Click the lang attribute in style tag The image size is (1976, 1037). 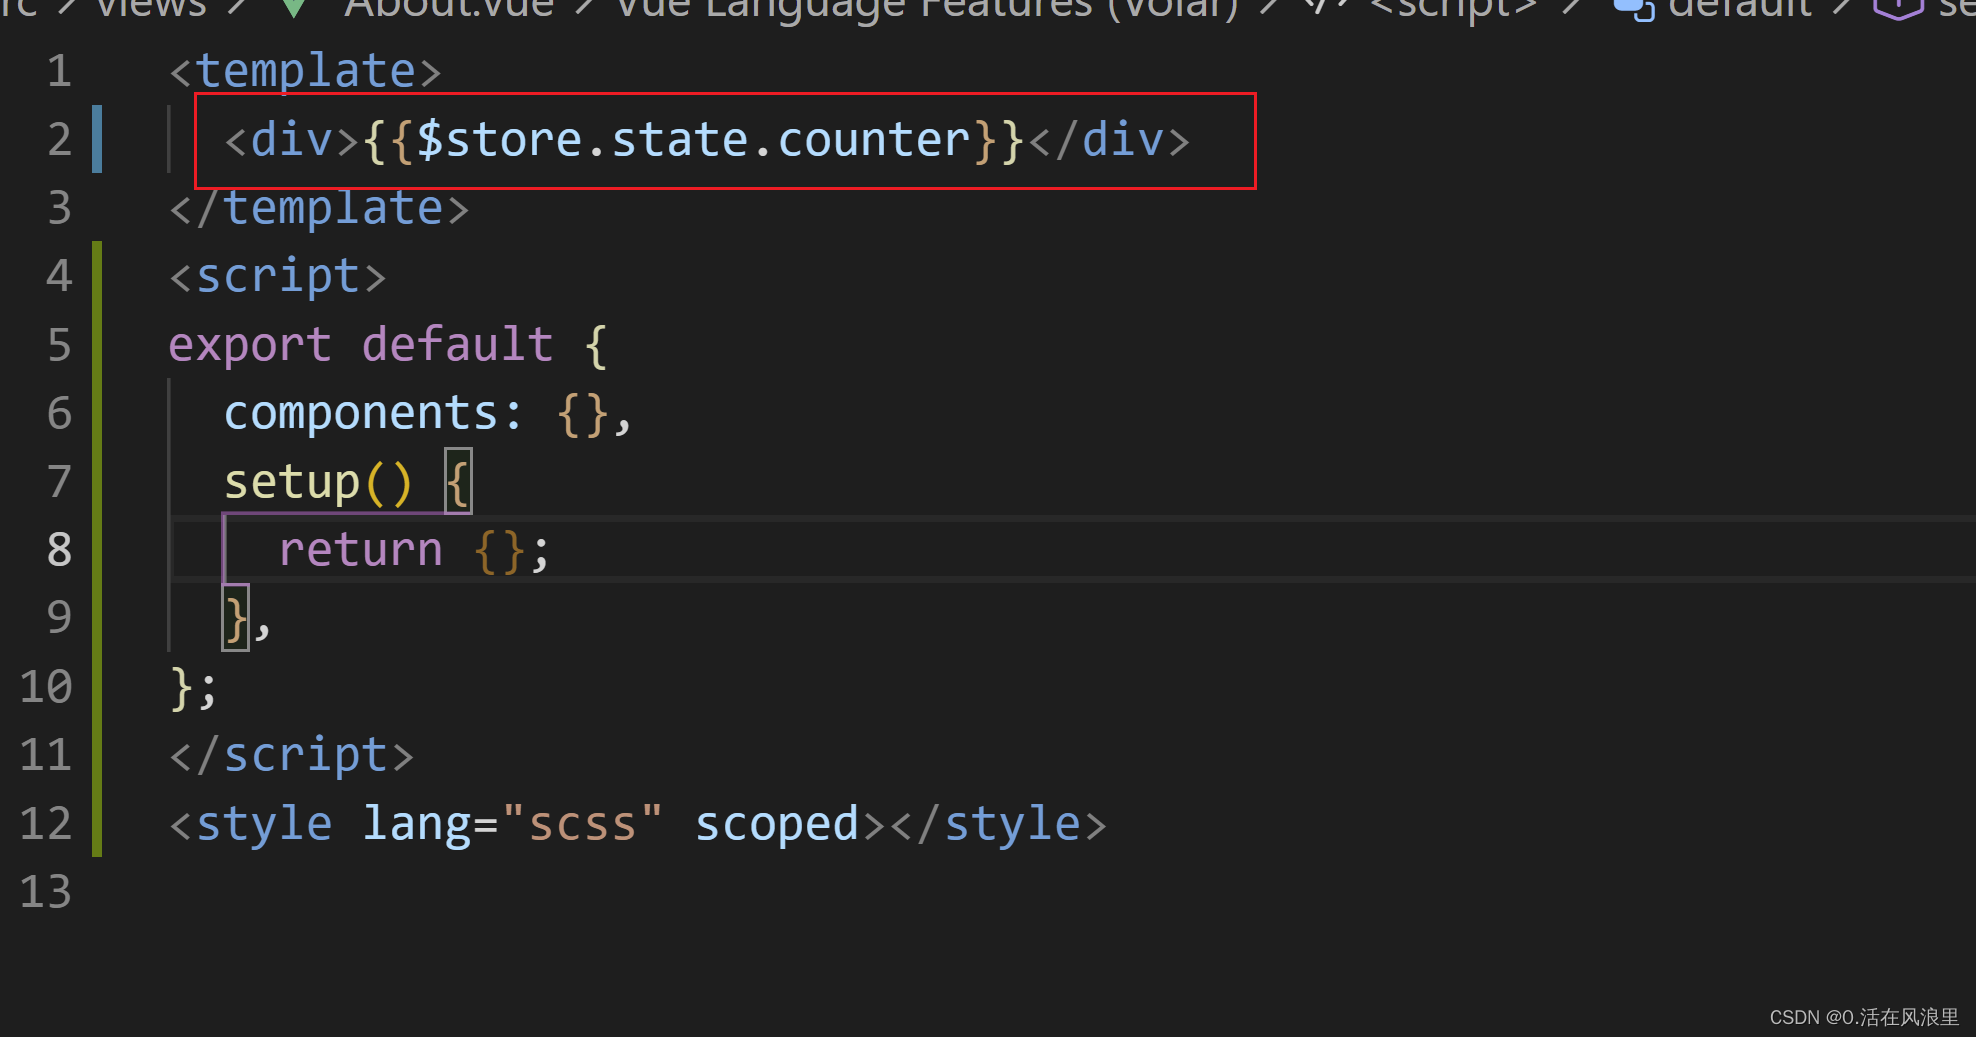coord(416,824)
